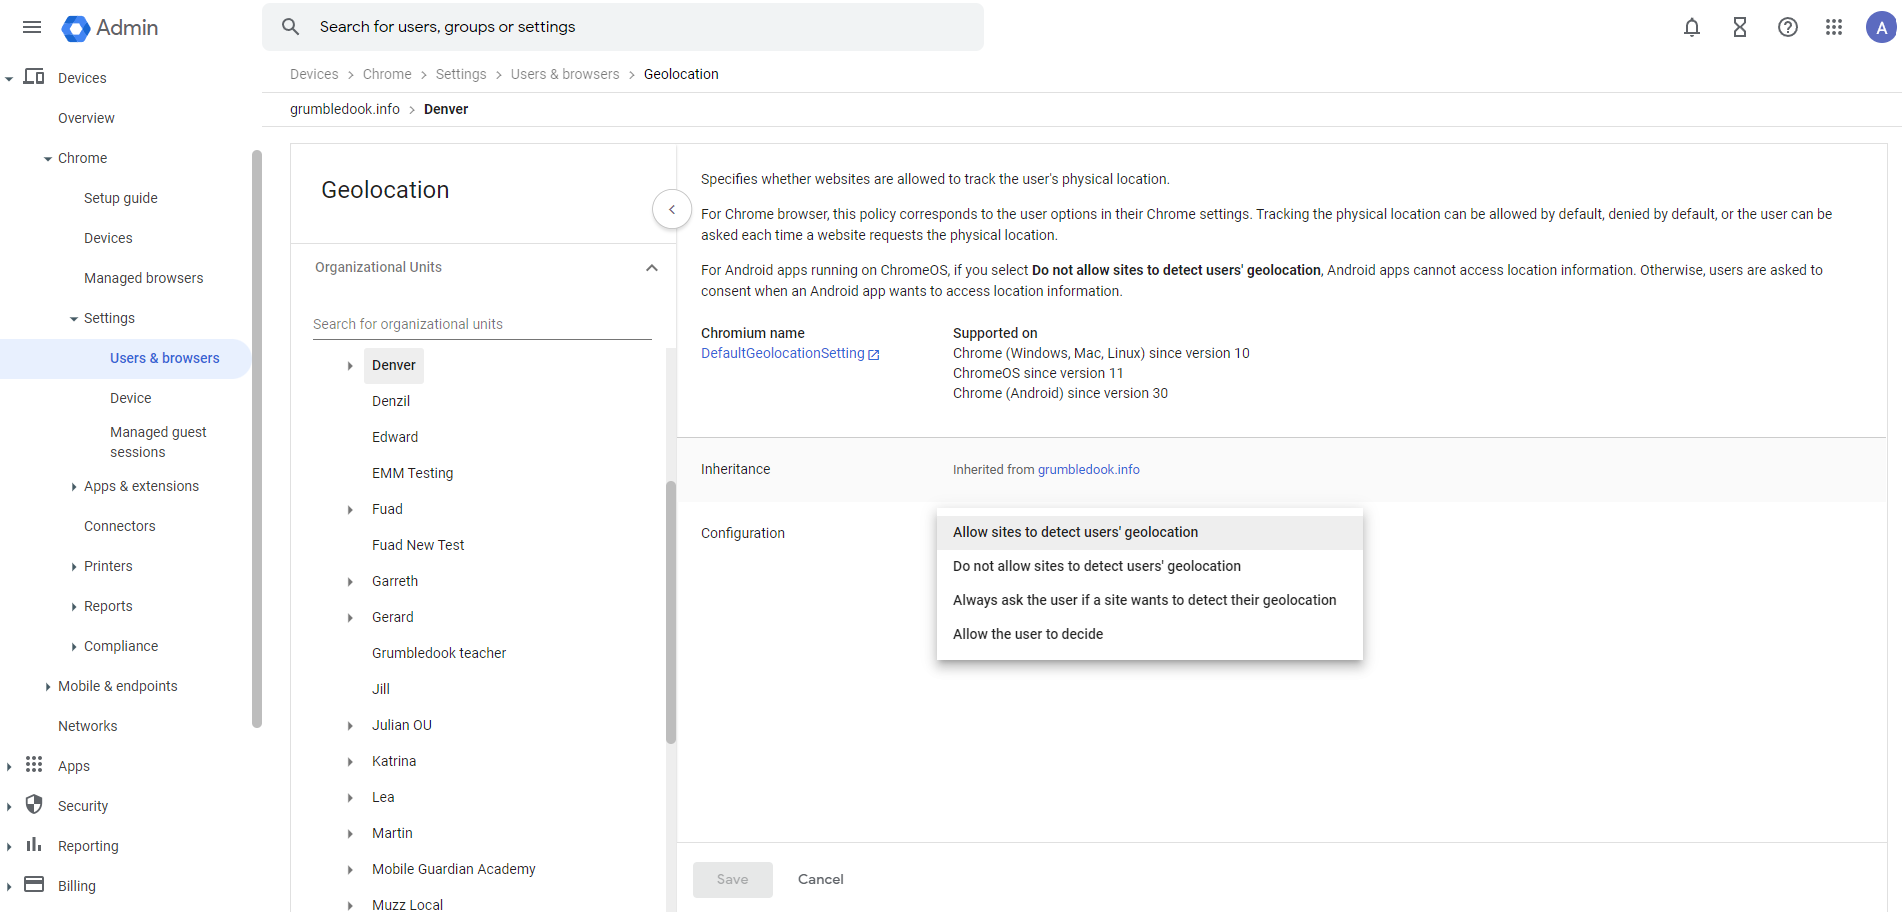Open the Overview page
1902x912 pixels.
click(86, 118)
